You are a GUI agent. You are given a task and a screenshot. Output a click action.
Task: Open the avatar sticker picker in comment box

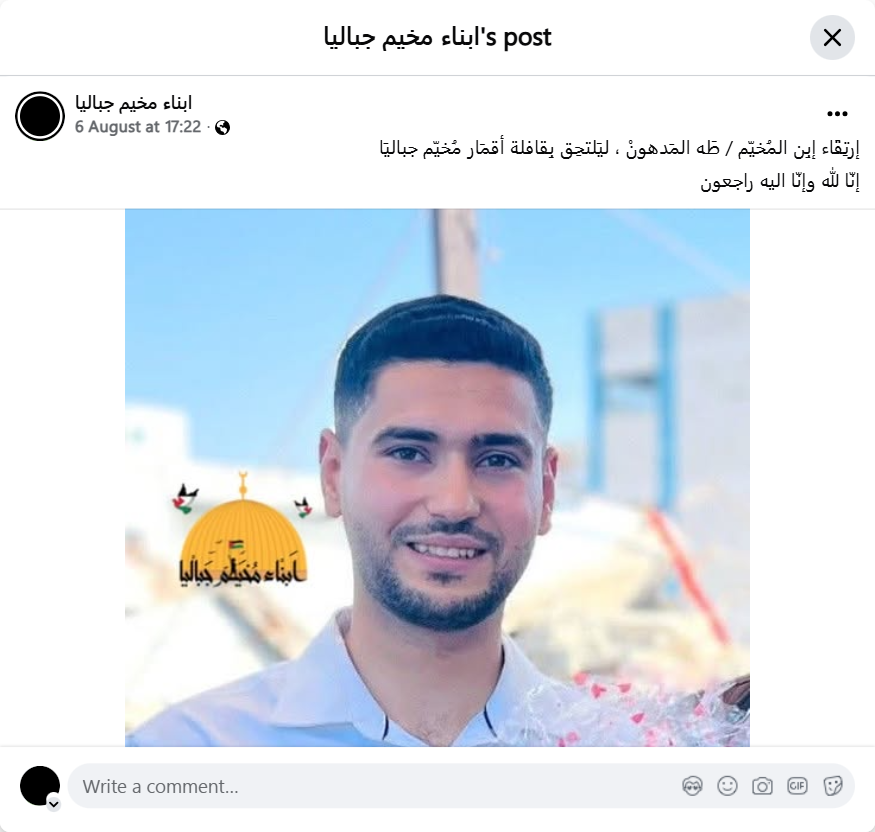coord(692,786)
